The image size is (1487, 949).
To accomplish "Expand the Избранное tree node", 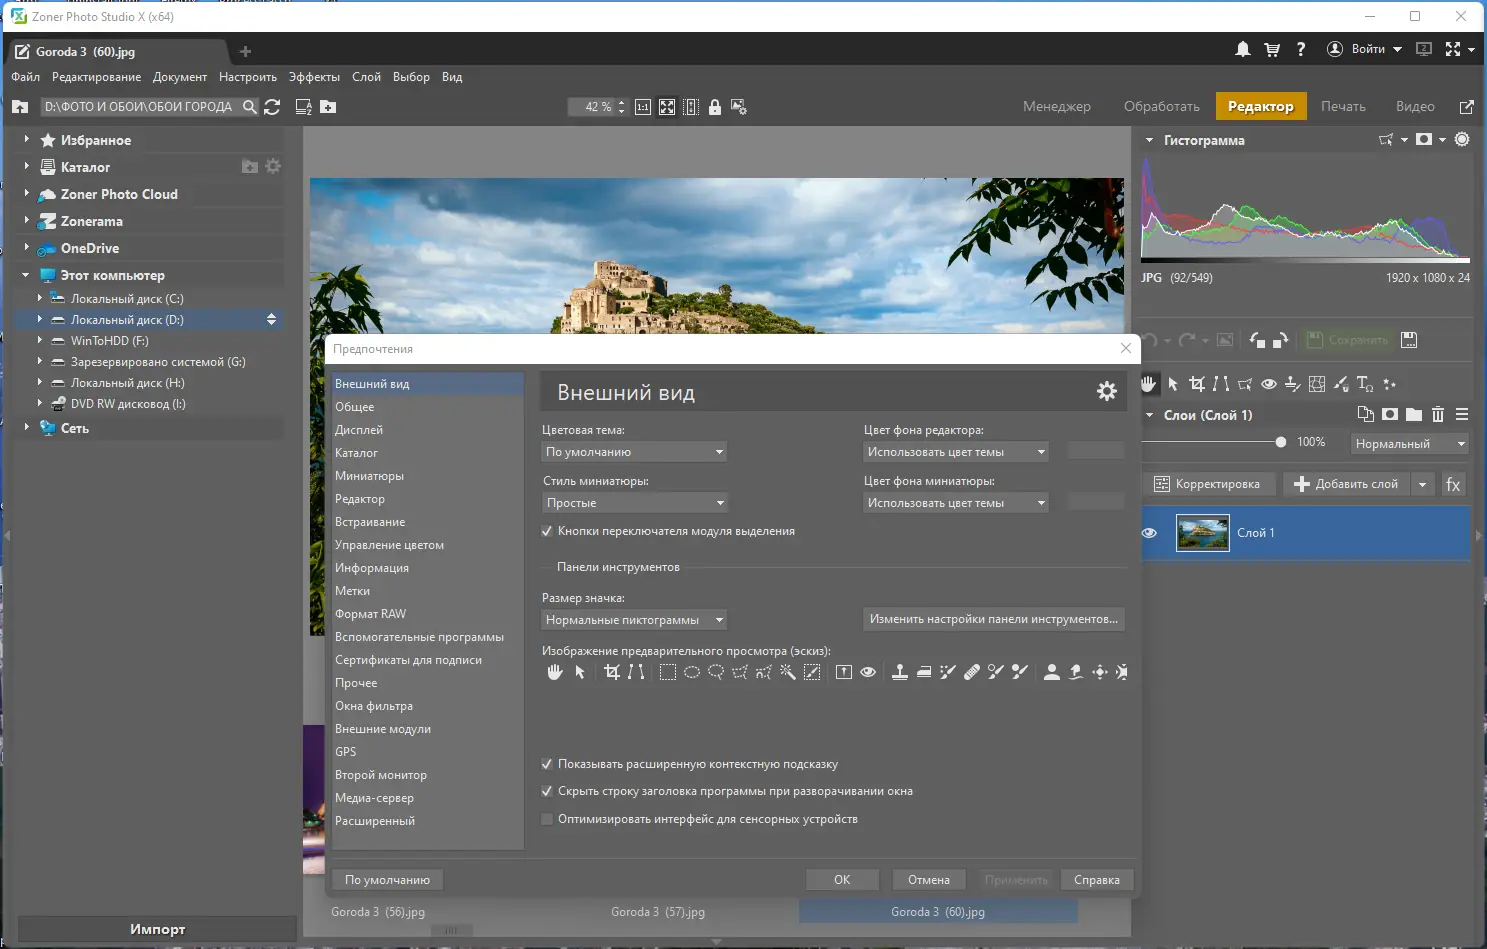I will 26,140.
